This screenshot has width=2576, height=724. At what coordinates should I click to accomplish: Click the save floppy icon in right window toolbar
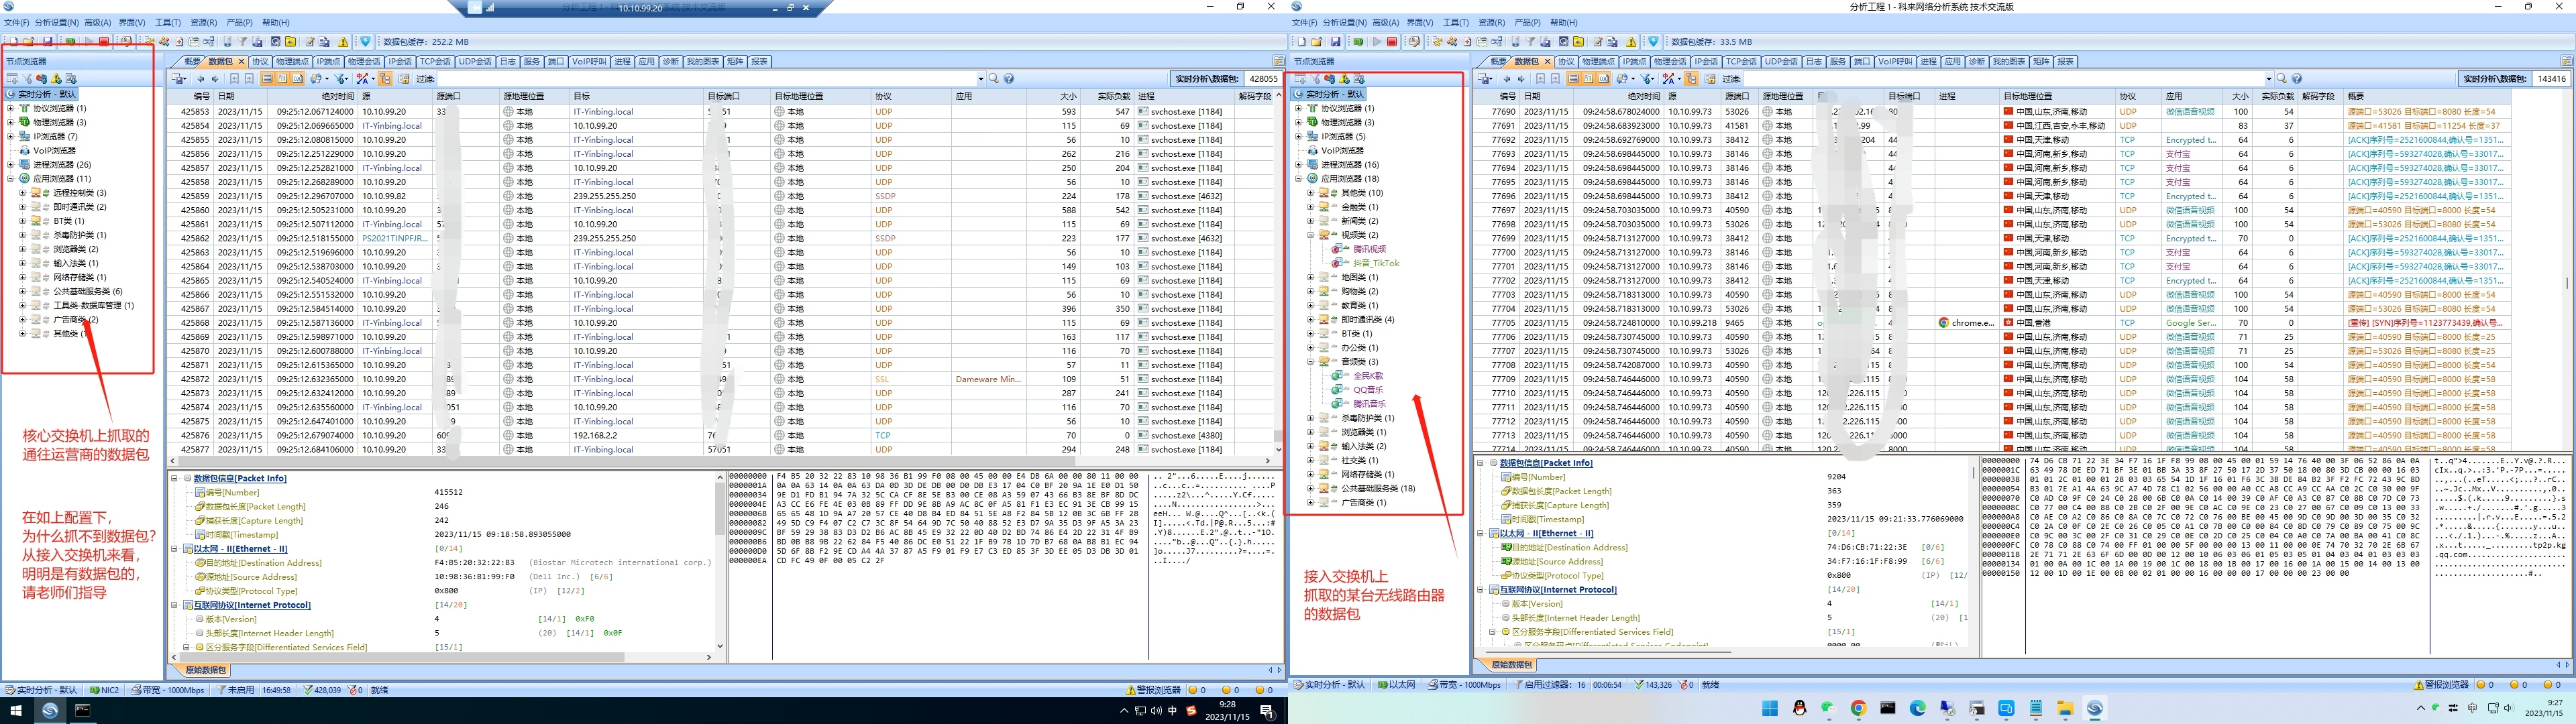click(x=1335, y=42)
